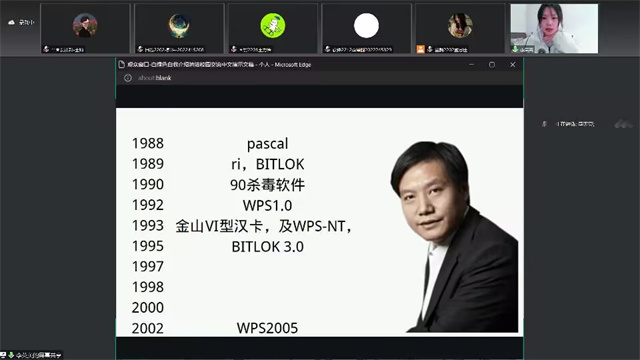Click the year 1993 on the slide
The image size is (640, 360).
pyautogui.click(x=148, y=225)
